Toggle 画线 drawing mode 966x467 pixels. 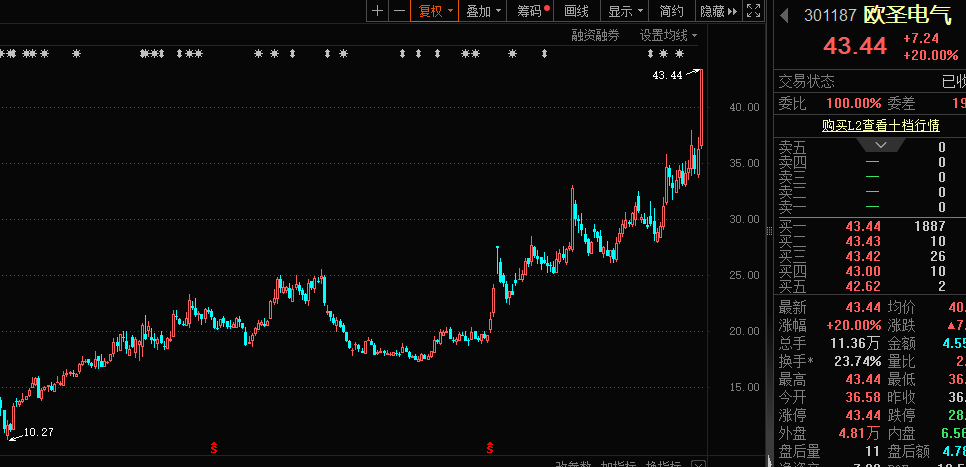click(x=577, y=11)
